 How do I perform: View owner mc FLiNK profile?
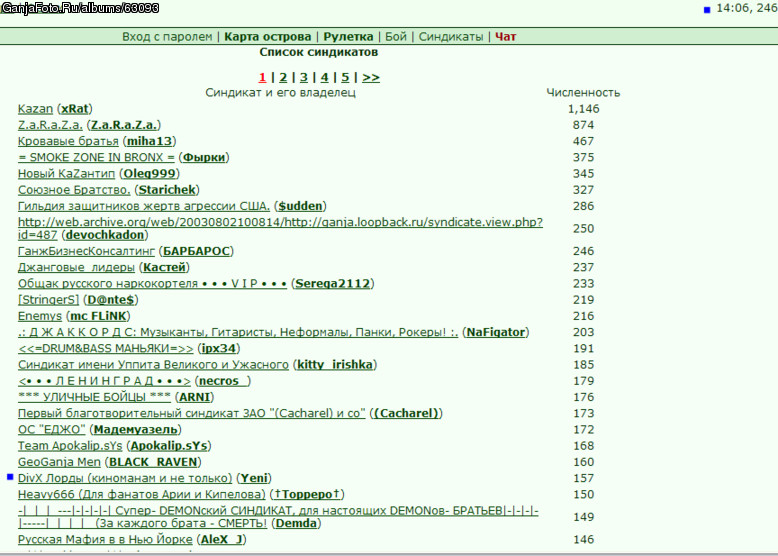[98, 316]
